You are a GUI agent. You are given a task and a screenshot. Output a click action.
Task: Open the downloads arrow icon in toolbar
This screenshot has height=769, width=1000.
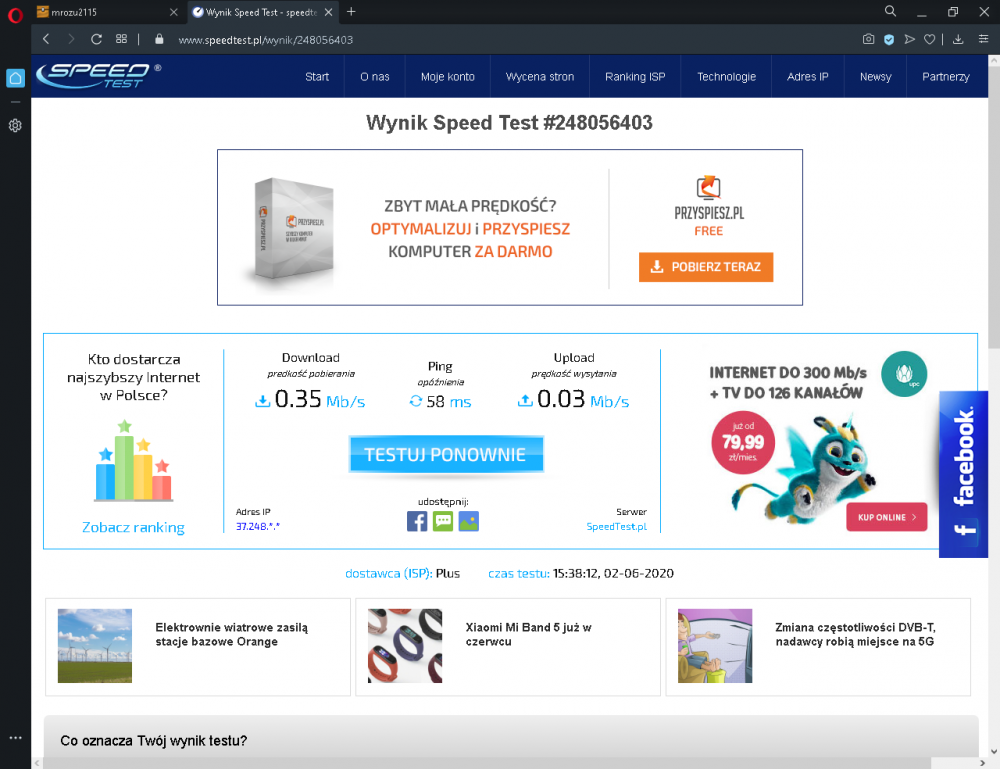958,39
